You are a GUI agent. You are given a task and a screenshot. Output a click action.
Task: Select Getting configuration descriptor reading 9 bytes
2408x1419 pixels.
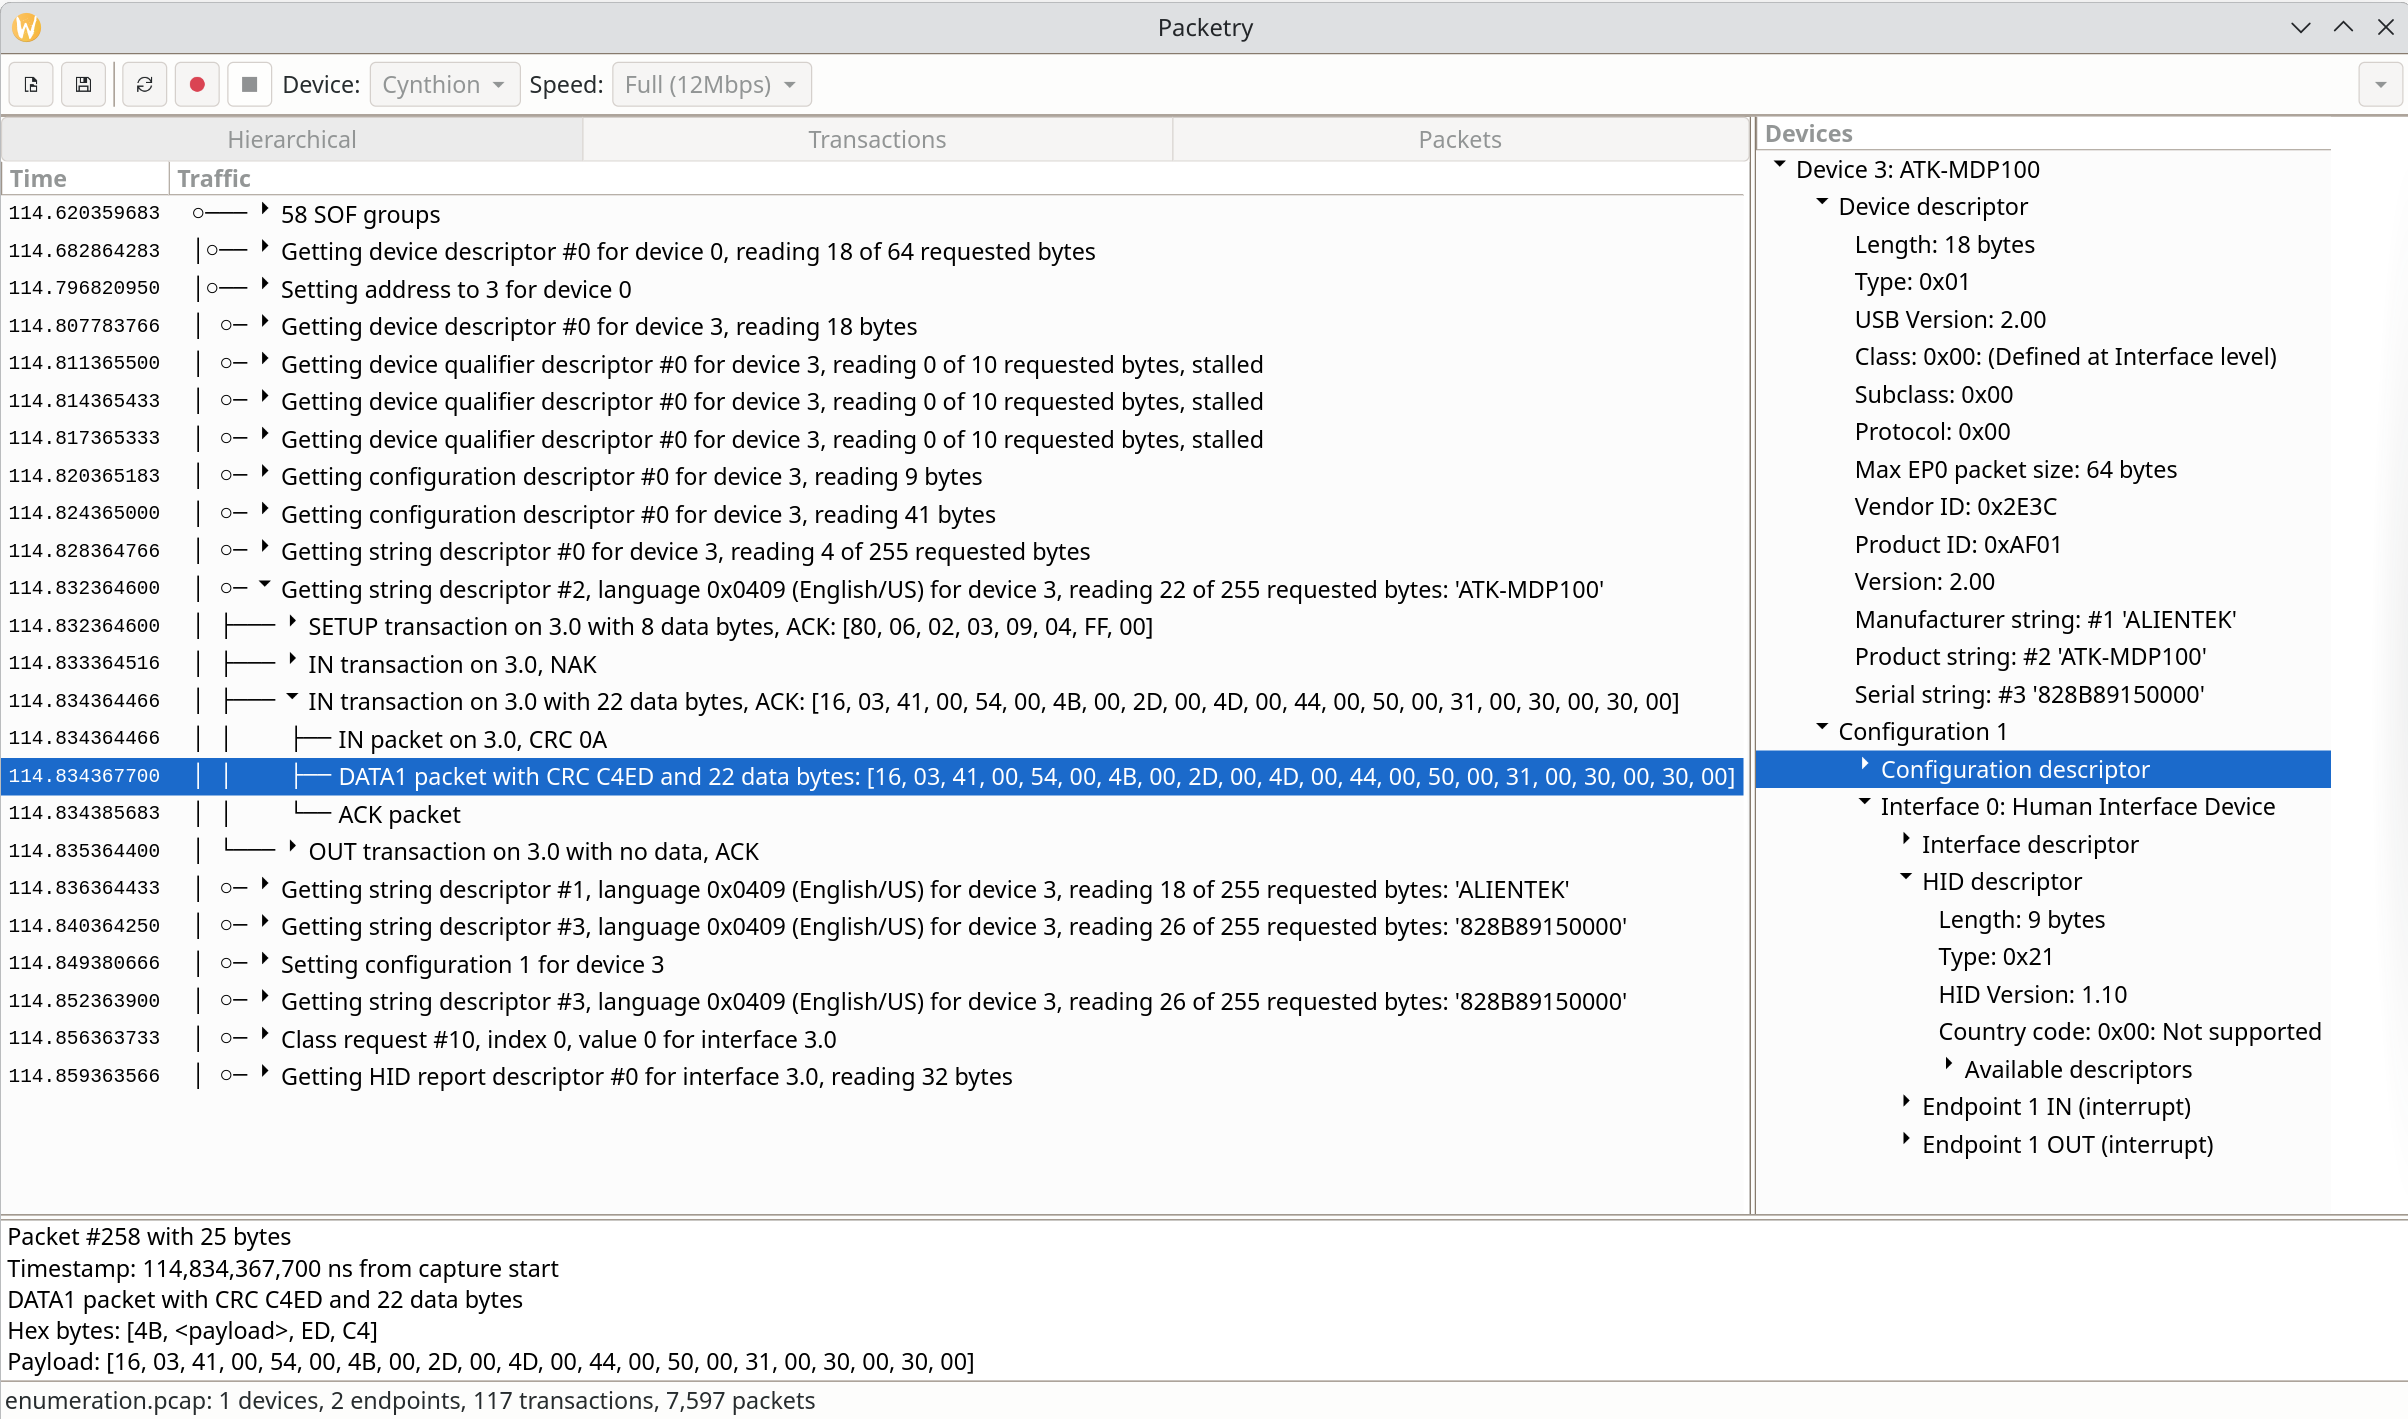872,476
